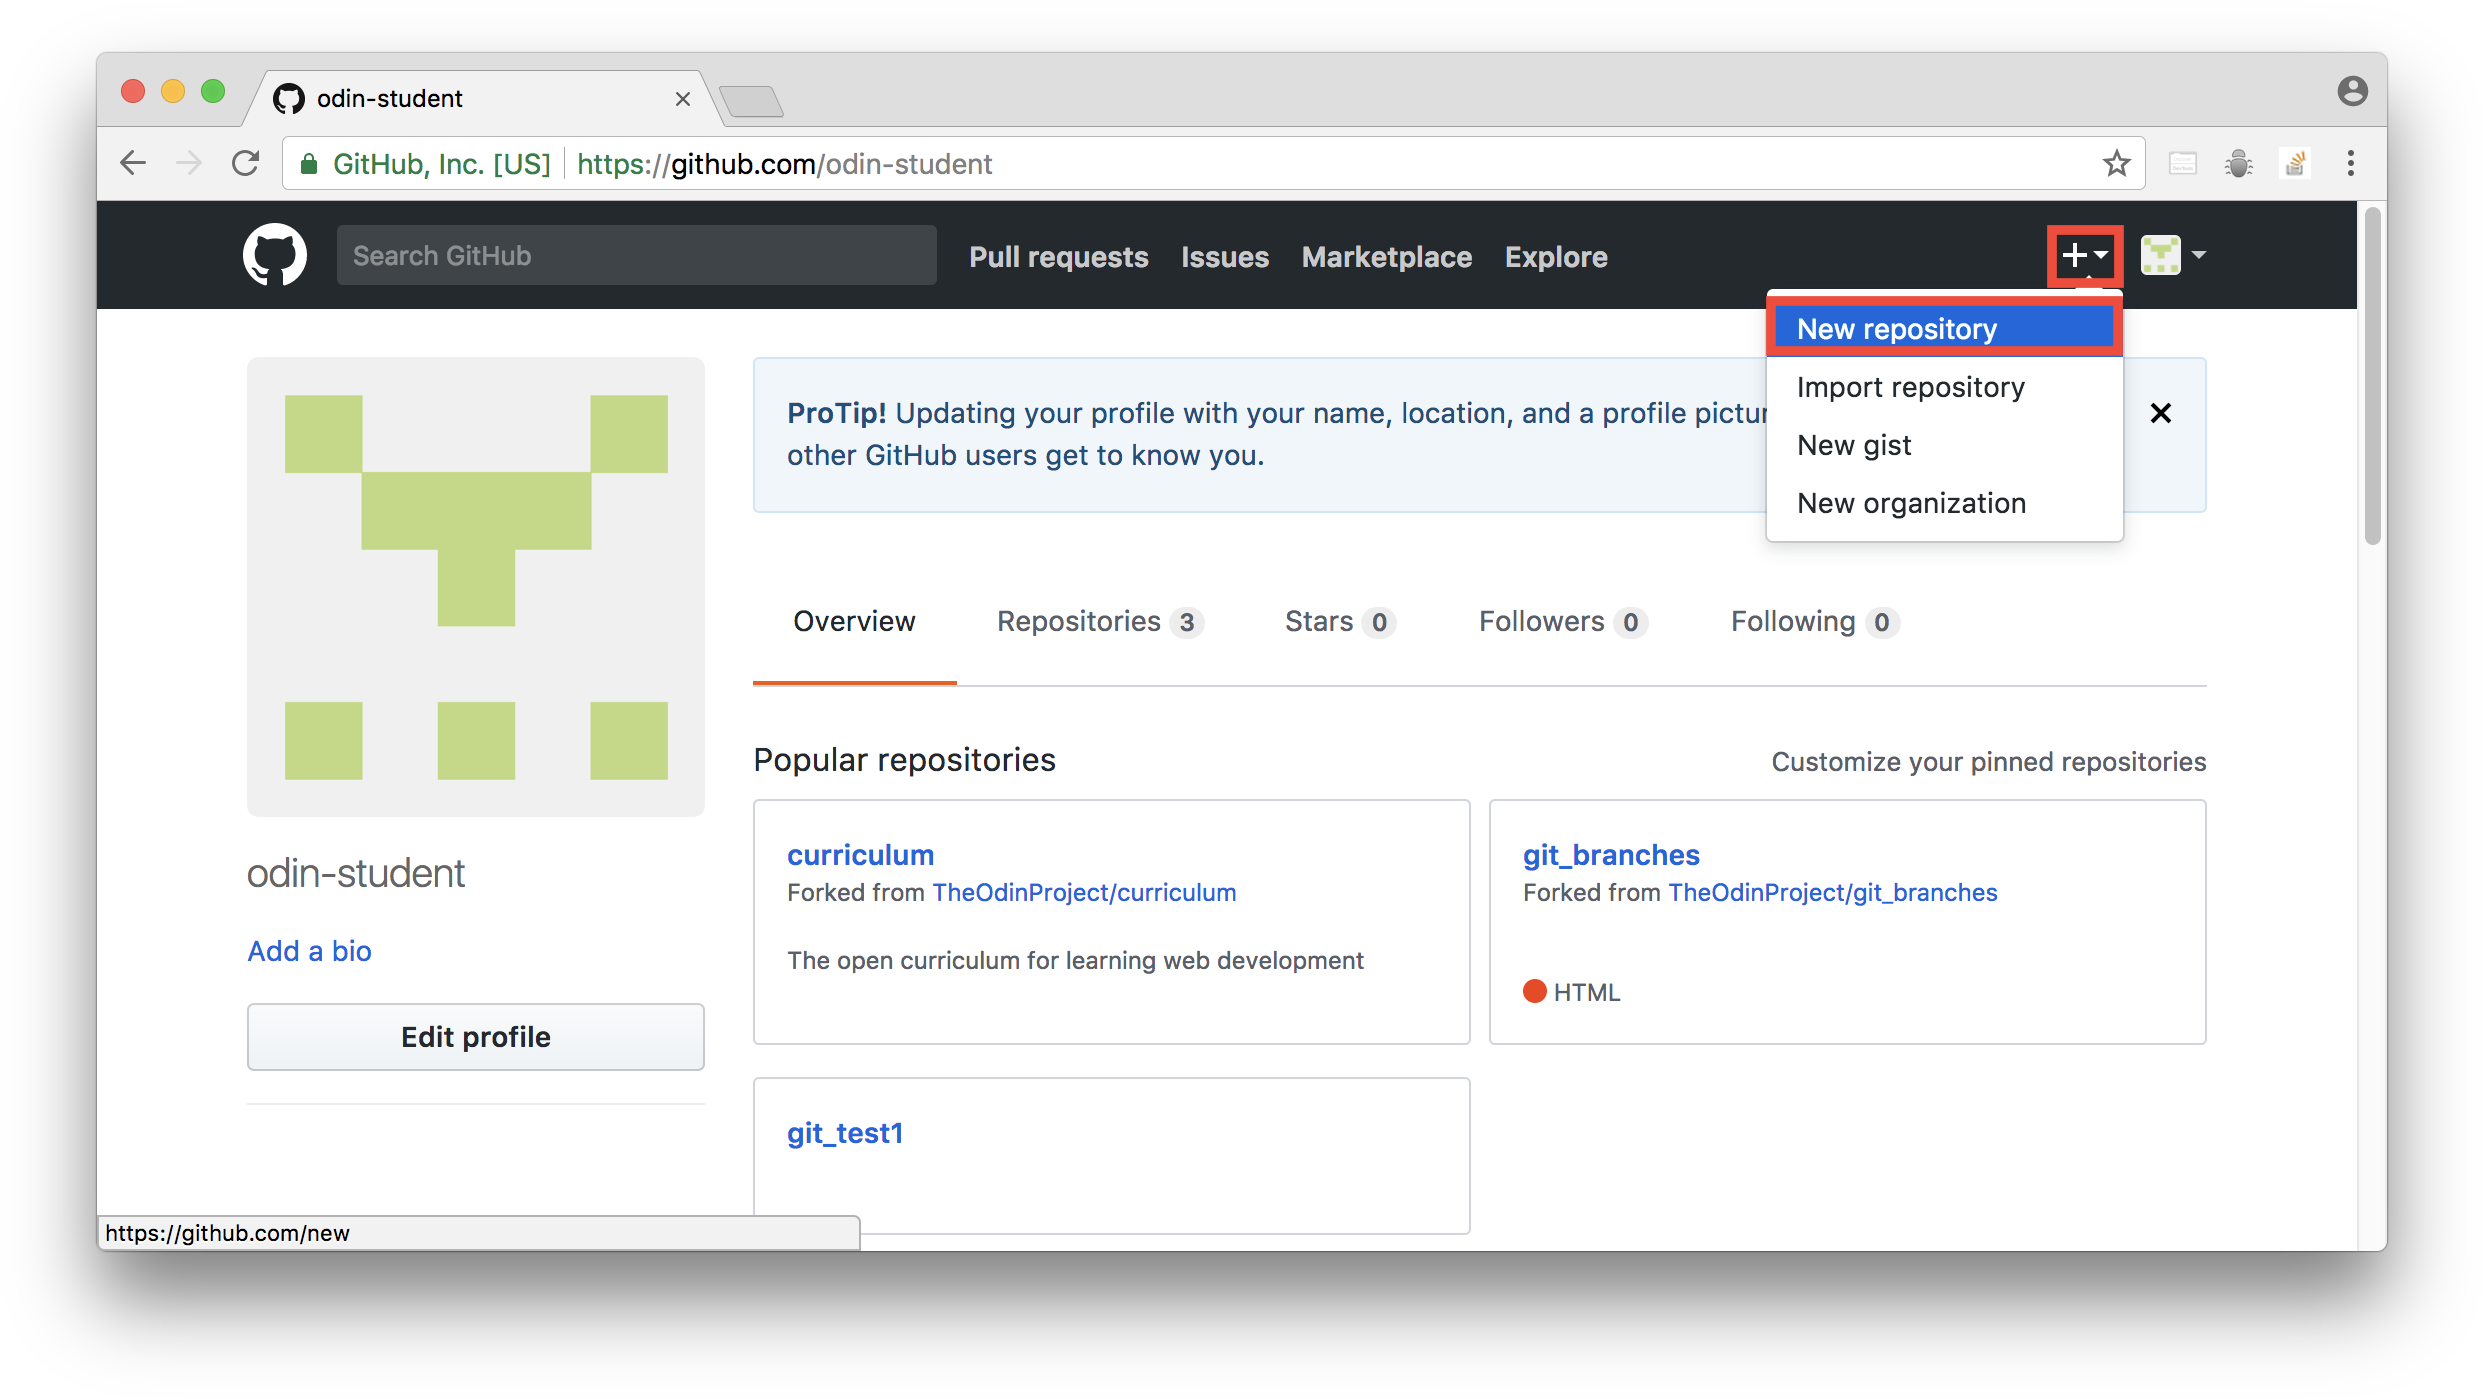Click the bug extension icon in toolbar
Screen dimensions: 2483x1399
[2239, 163]
